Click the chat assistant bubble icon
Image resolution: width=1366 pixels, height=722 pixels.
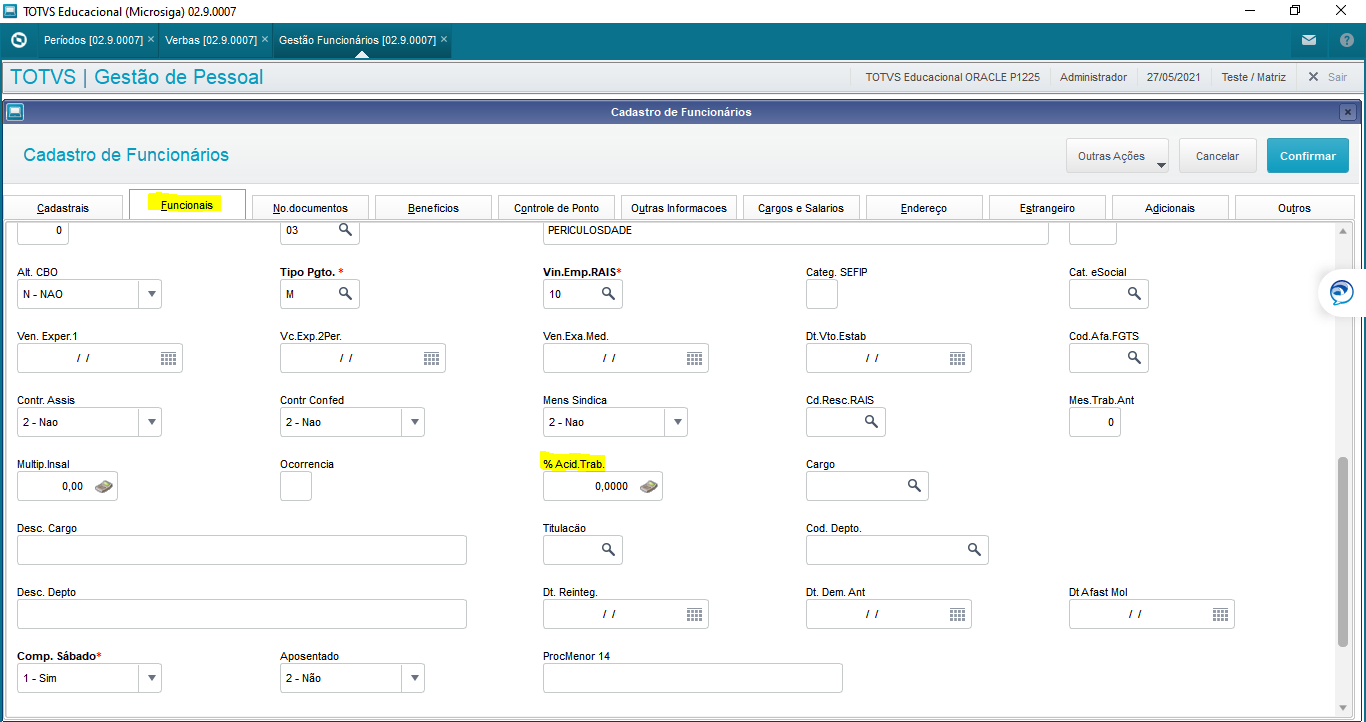click(x=1341, y=293)
